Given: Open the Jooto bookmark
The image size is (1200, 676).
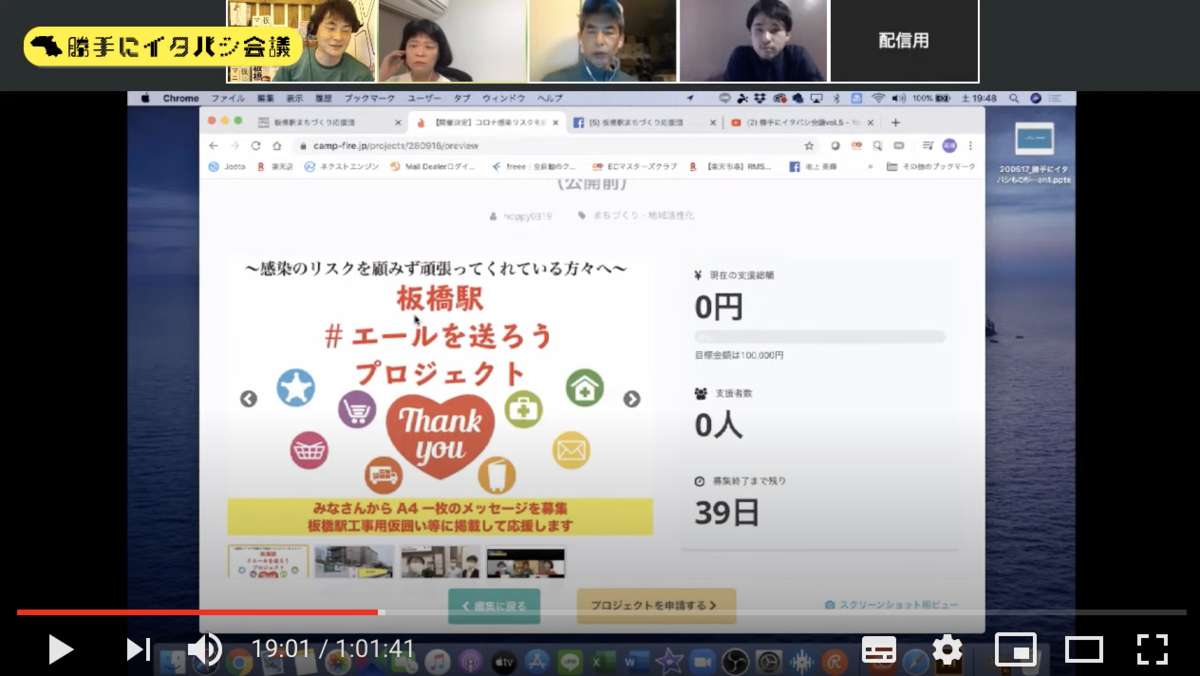Looking at the screenshot, I should (x=227, y=167).
